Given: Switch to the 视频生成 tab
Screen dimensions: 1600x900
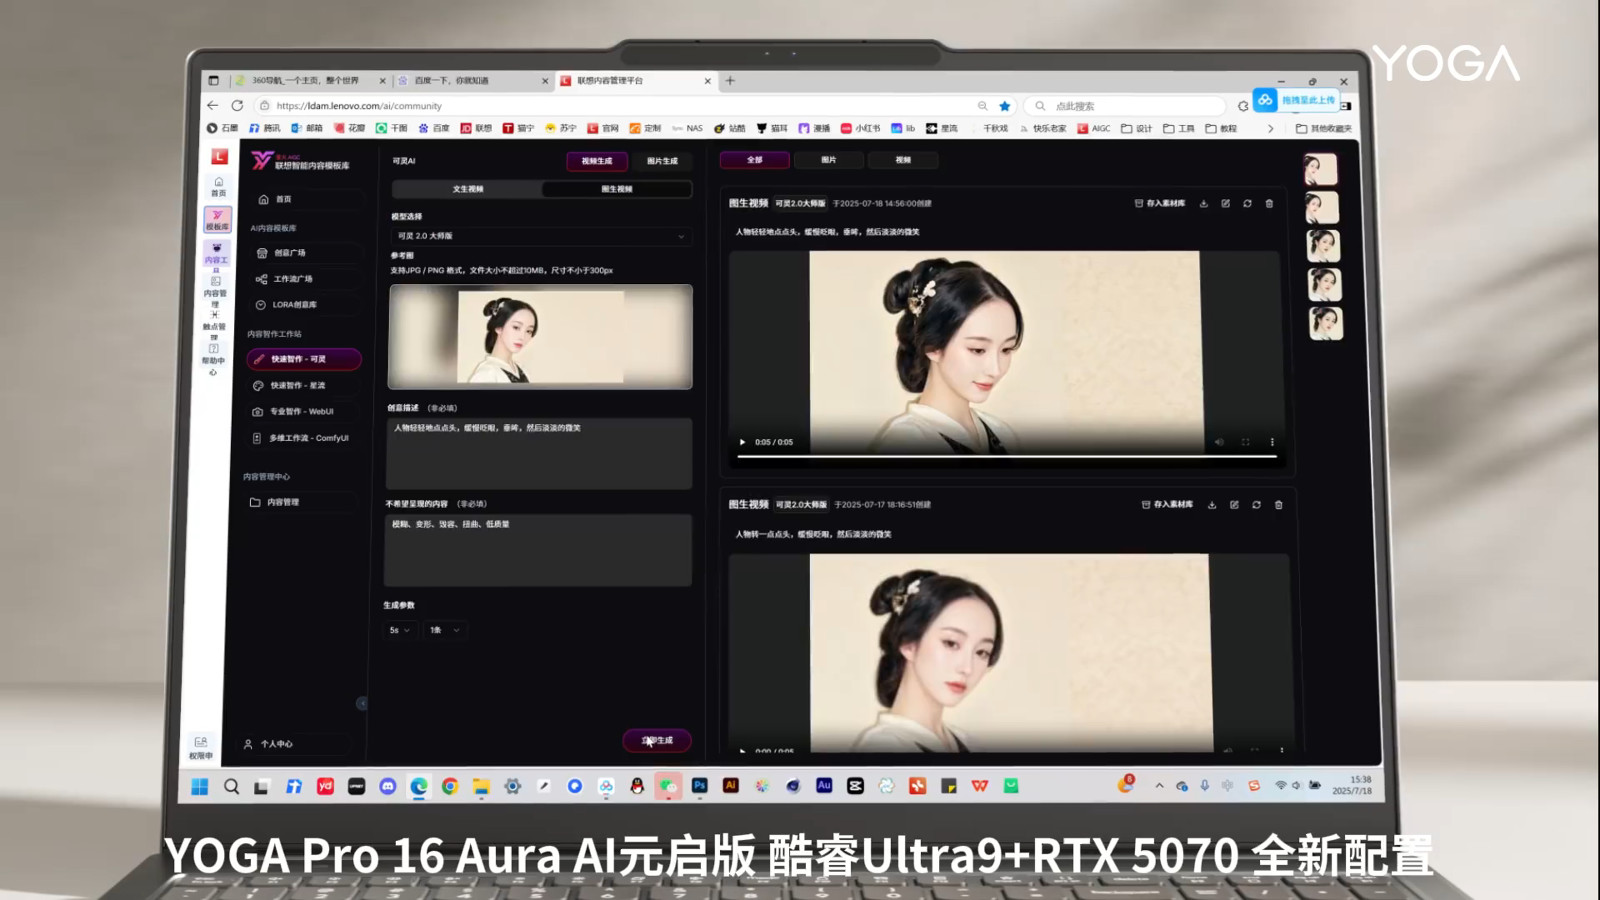Looking at the screenshot, I should point(597,161).
